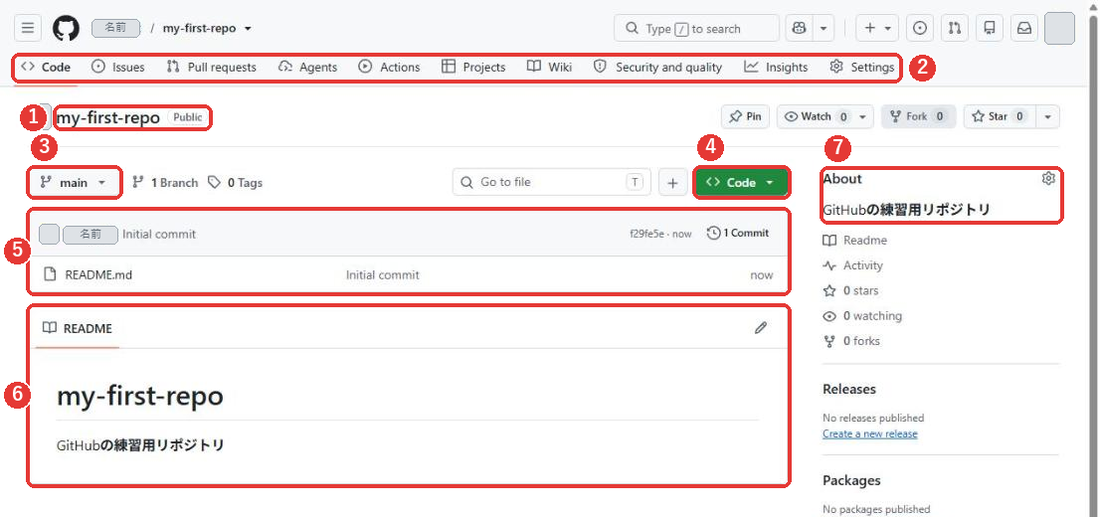Open the README.md file

pos(98,275)
